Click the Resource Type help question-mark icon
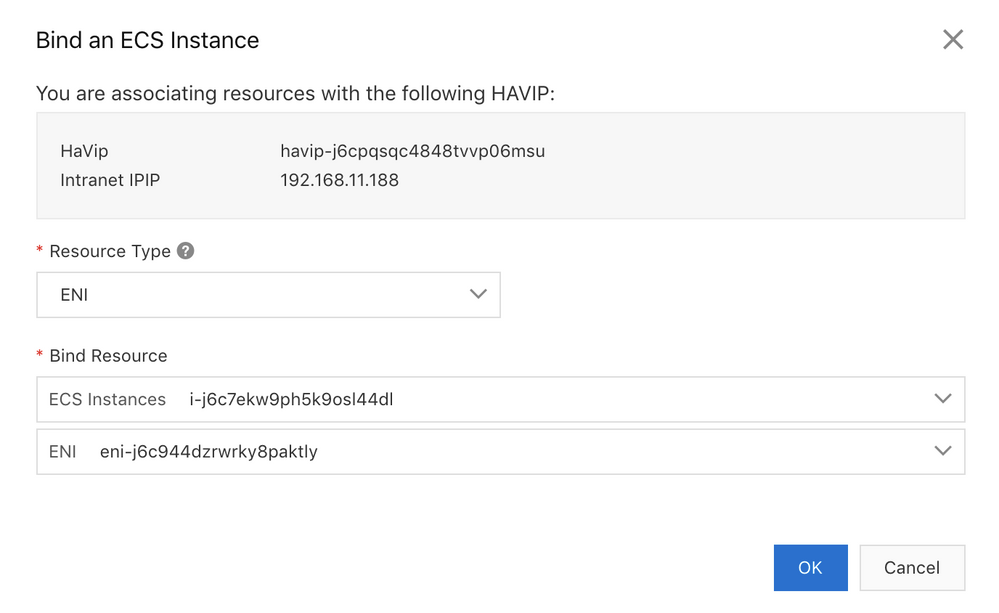The width and height of the screenshot is (999, 613). click(x=185, y=251)
